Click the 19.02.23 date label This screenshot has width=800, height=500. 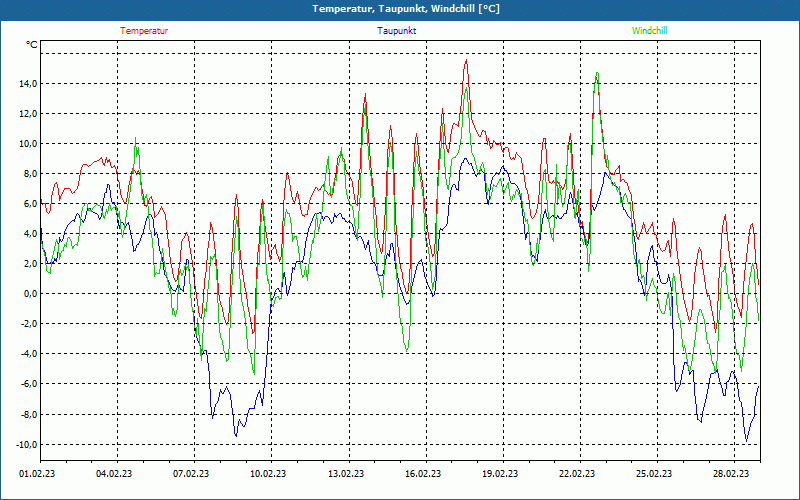pyautogui.click(x=501, y=473)
